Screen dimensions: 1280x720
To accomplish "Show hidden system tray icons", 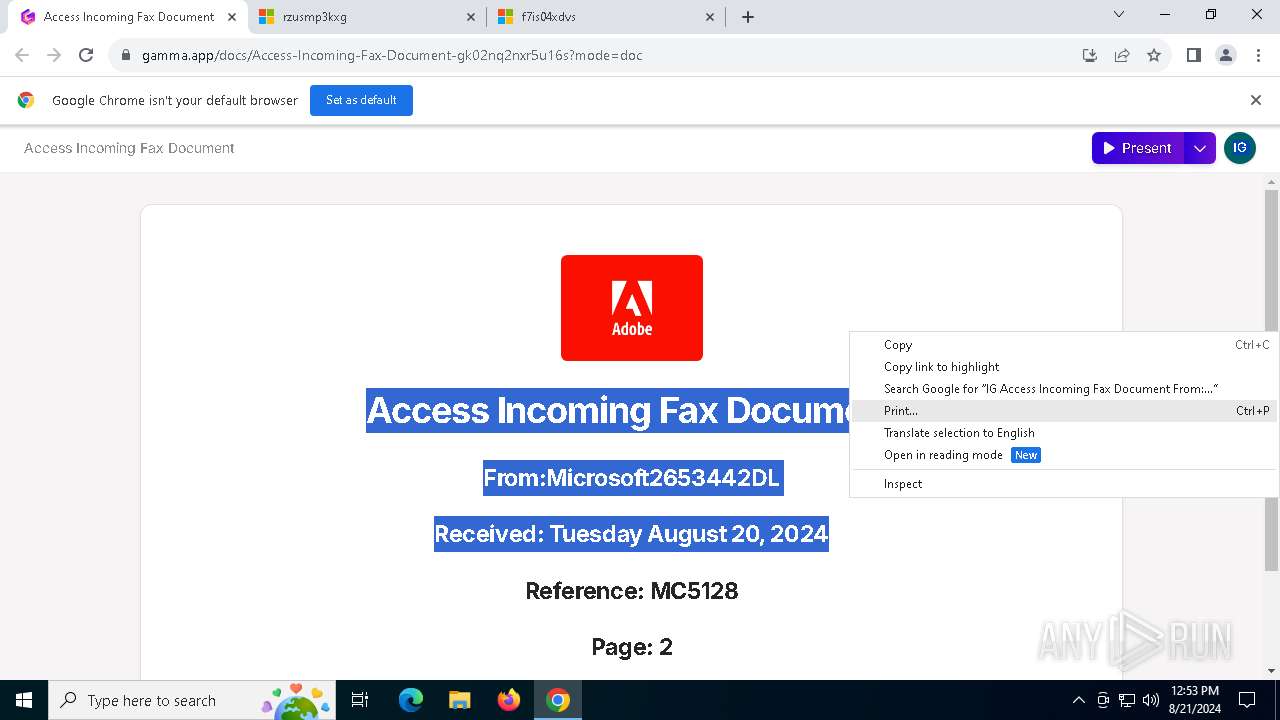I will 1078,700.
